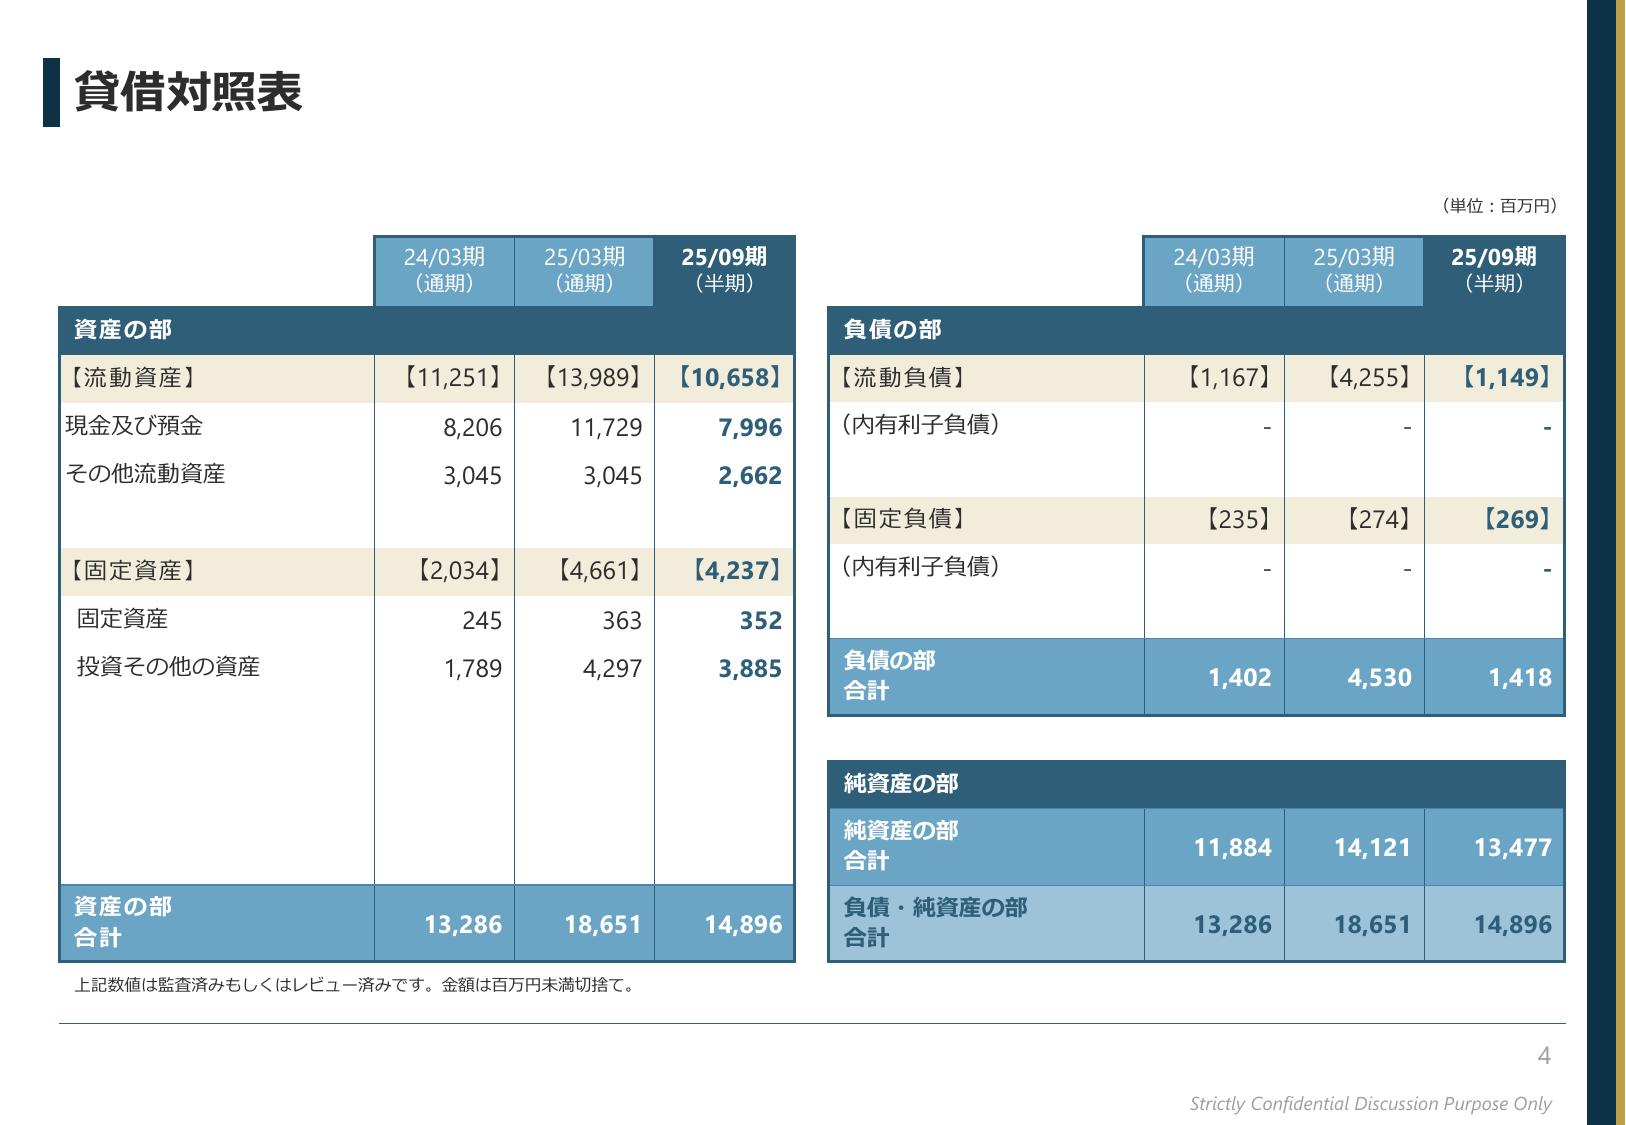This screenshot has width=1626, height=1125.
Task: Select the その他流動資産 row label
Action: [x=146, y=474]
